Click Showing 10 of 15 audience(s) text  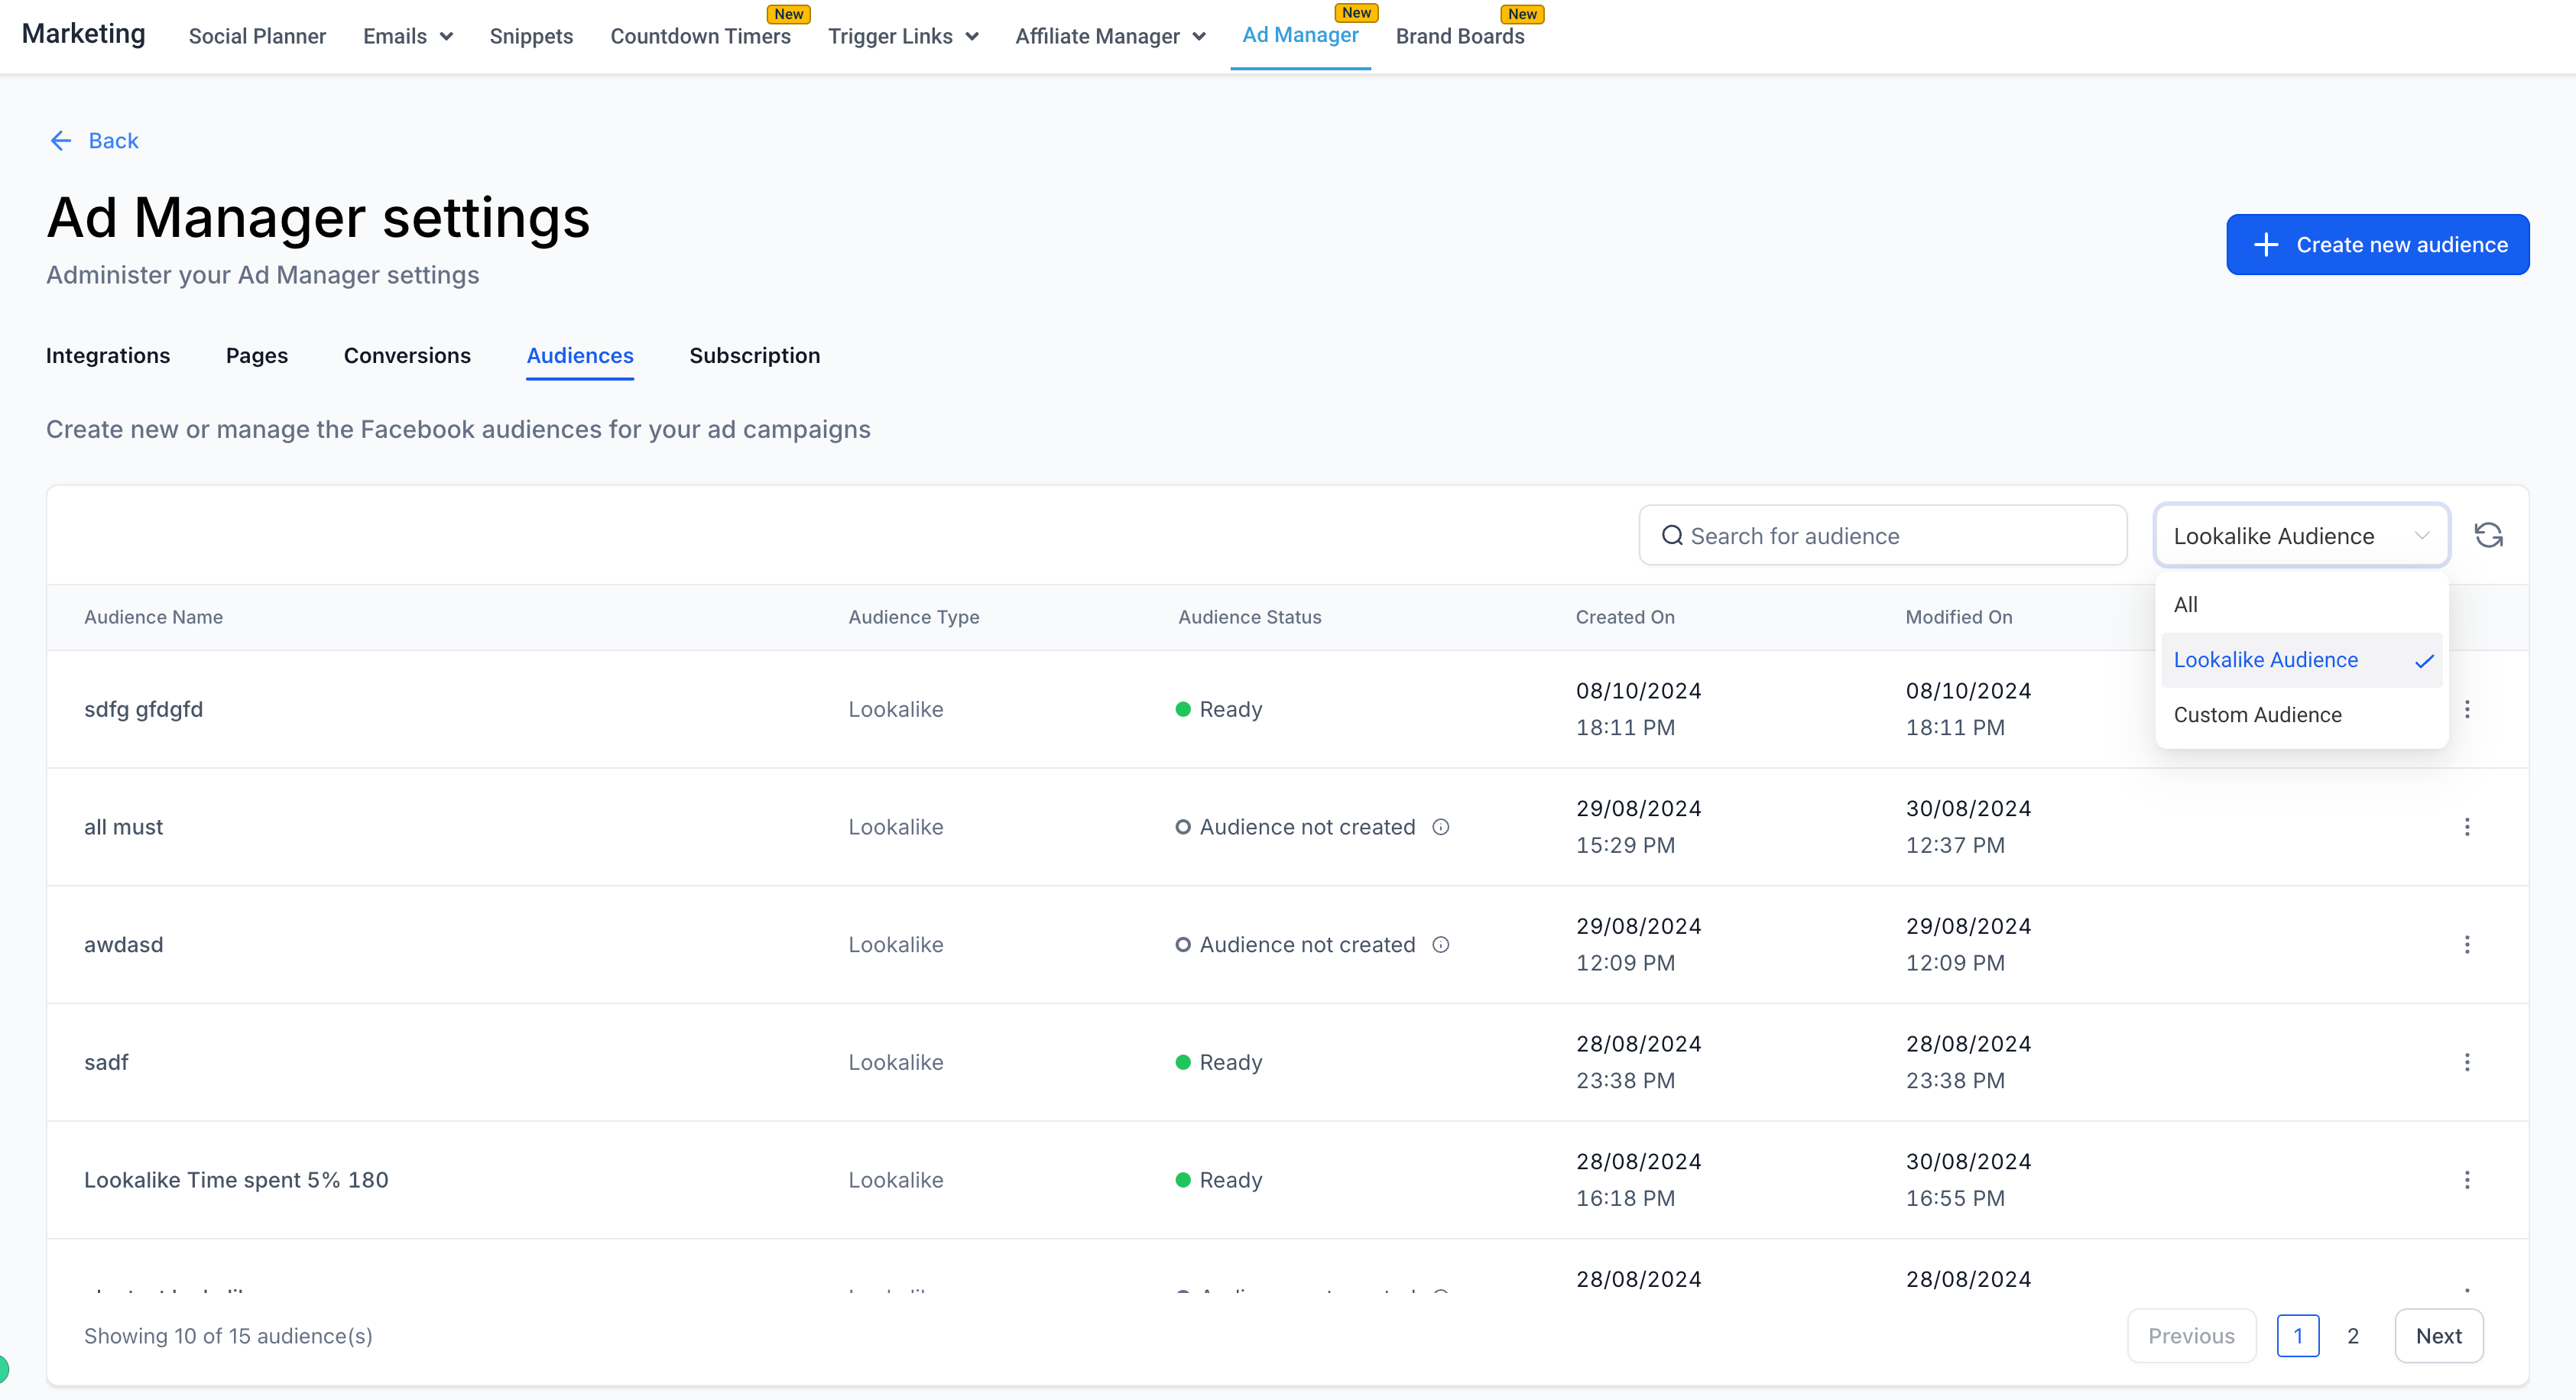[x=228, y=1336]
